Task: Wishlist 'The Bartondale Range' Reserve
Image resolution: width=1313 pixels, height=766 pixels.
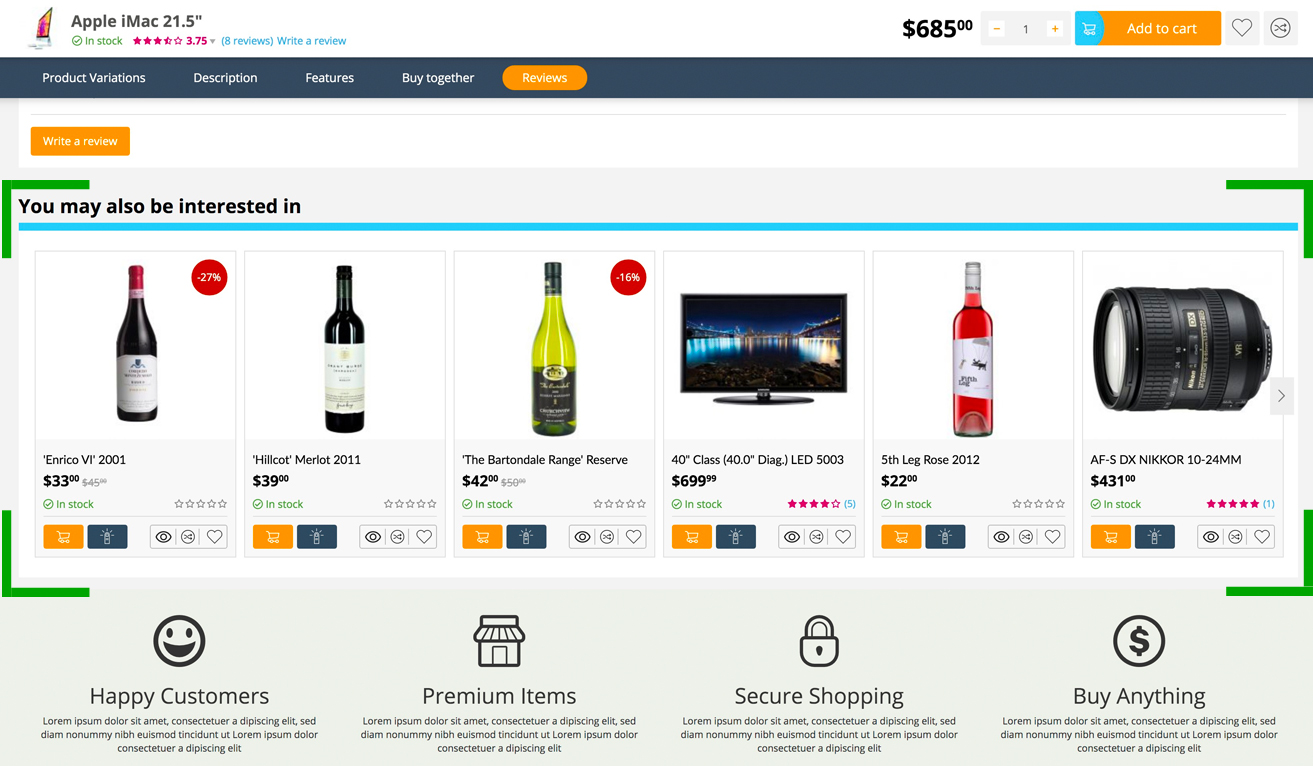Action: click(x=633, y=537)
